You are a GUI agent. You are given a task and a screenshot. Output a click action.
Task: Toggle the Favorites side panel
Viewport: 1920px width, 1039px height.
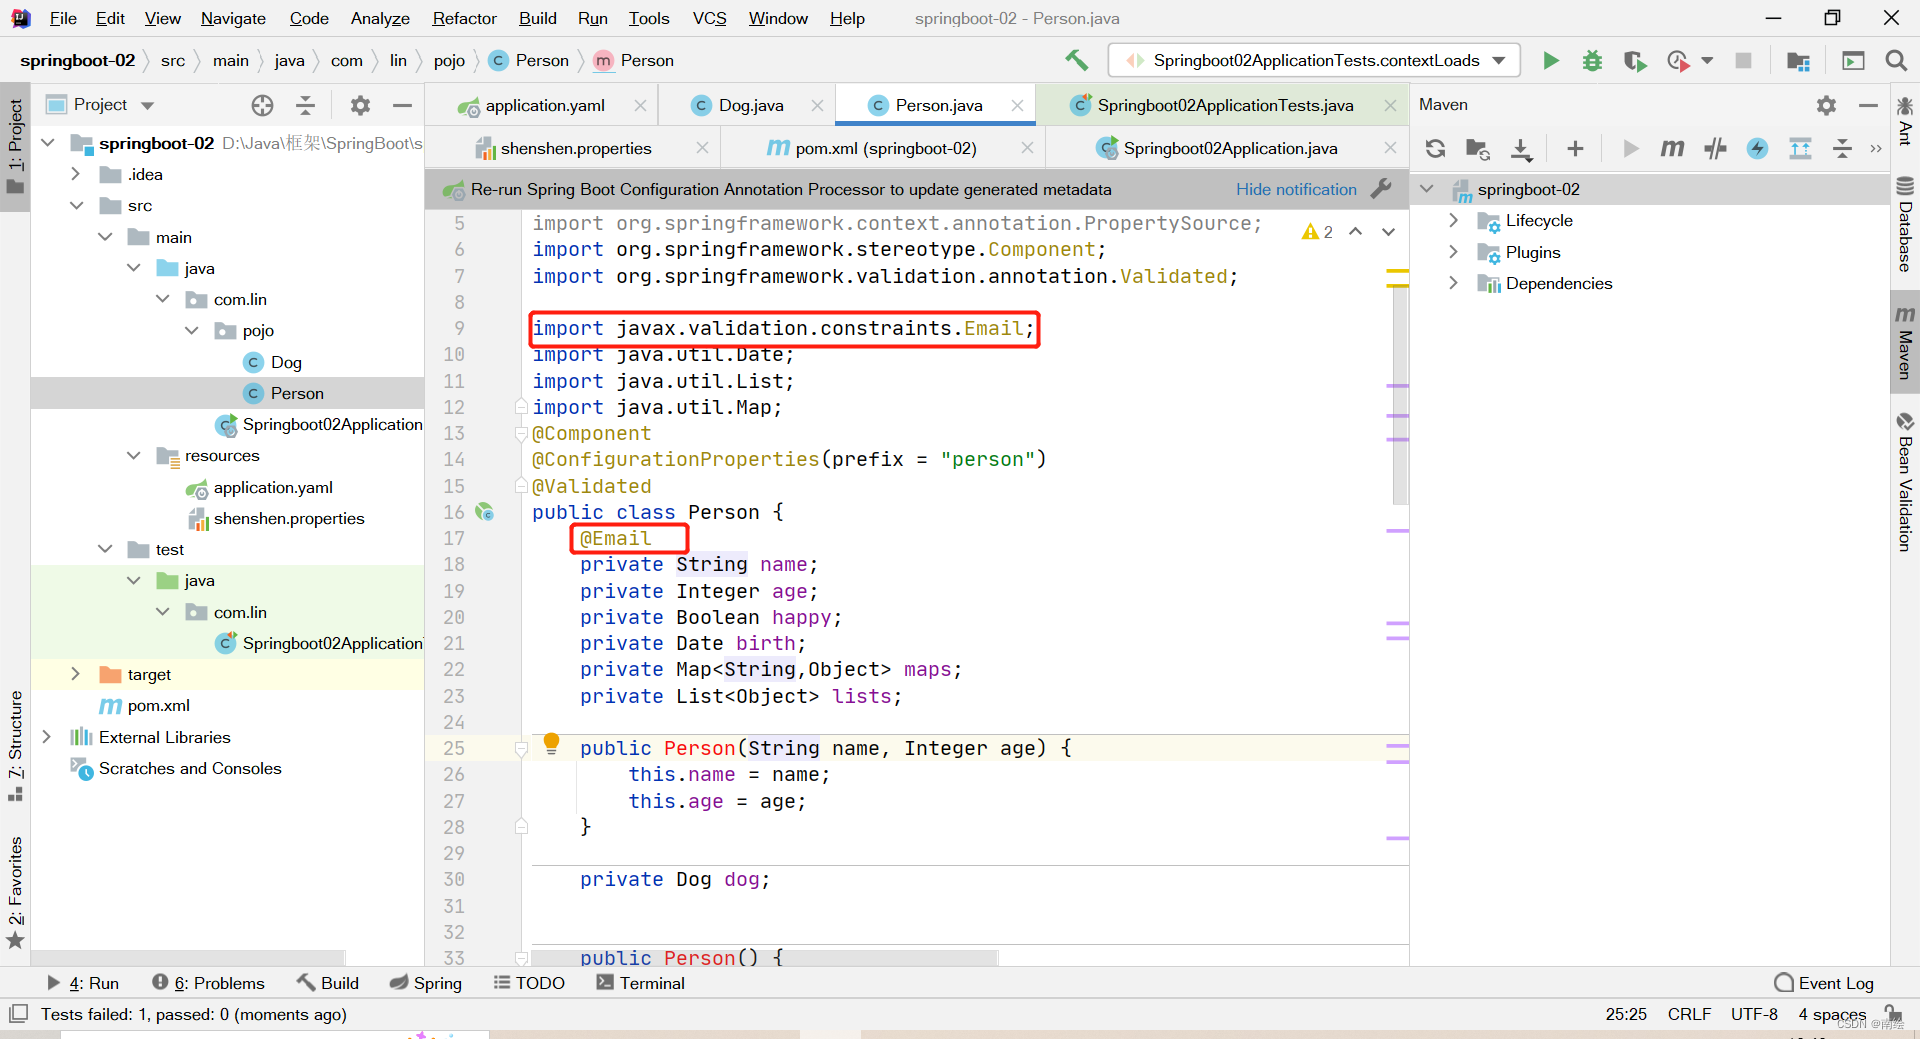(15, 892)
